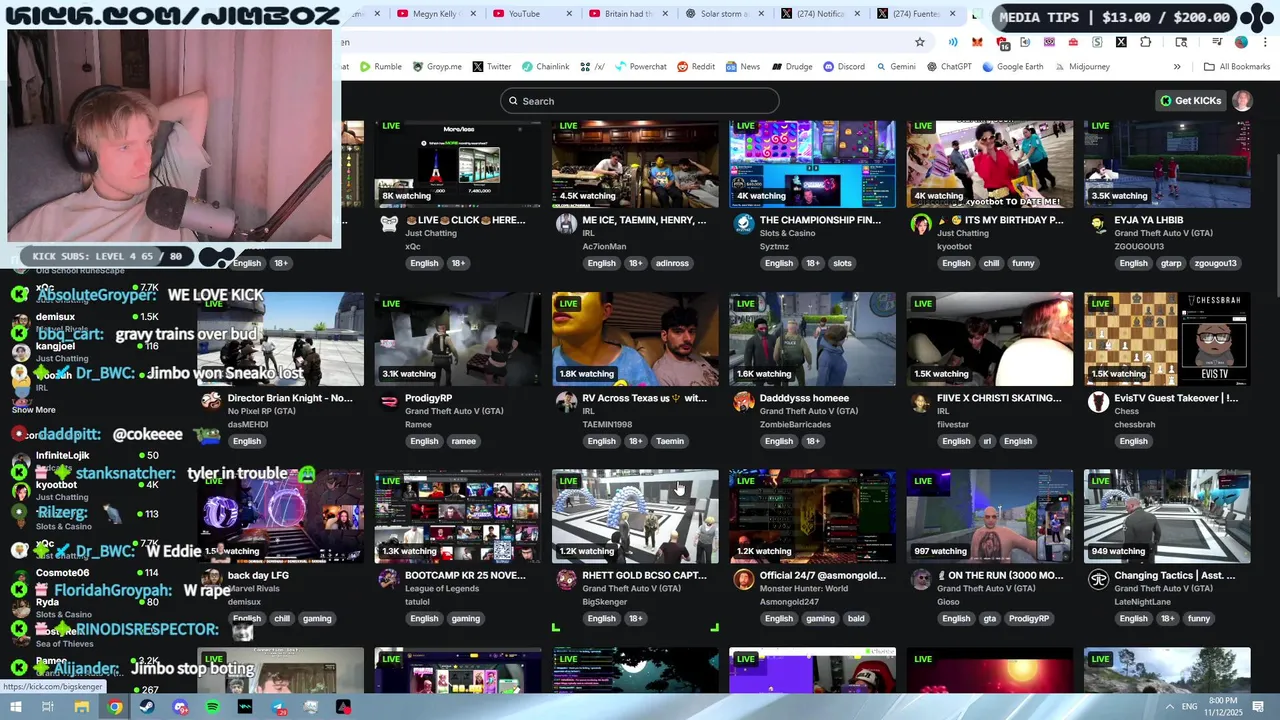
Task: Open the Discord bookmark
Action: (x=844, y=67)
